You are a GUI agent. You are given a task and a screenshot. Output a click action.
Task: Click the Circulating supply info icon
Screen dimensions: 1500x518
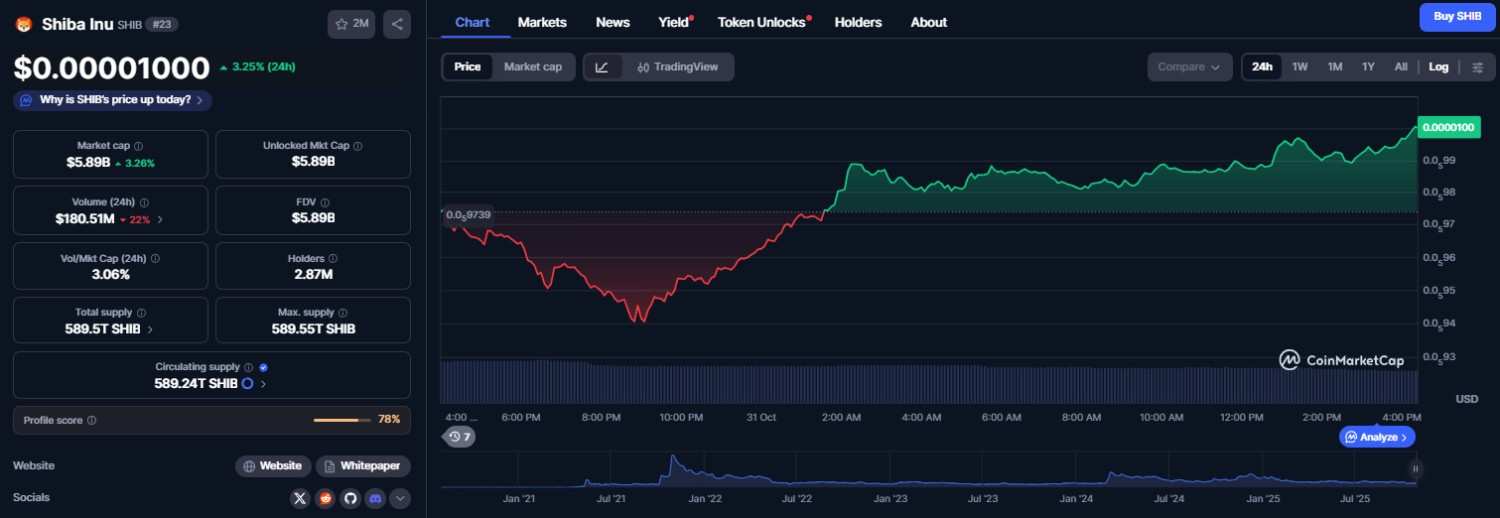(249, 368)
